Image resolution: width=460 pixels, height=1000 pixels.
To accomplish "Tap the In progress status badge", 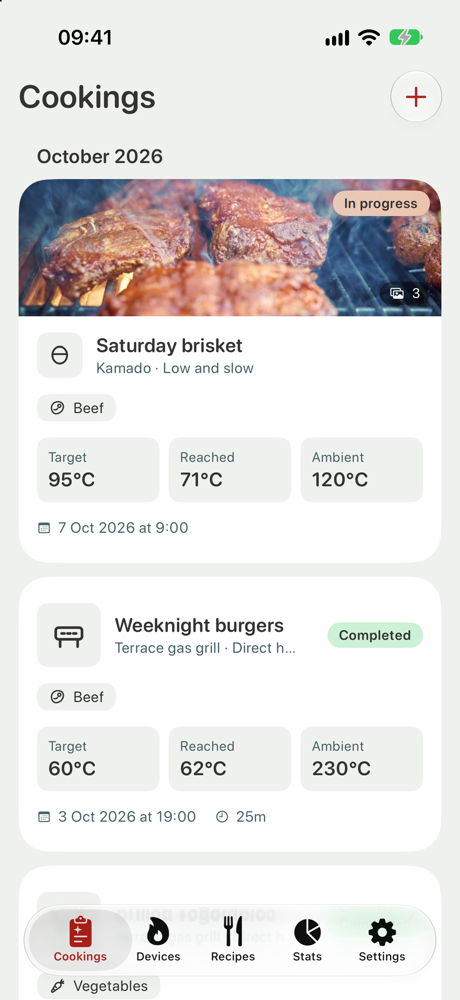I will point(381,203).
